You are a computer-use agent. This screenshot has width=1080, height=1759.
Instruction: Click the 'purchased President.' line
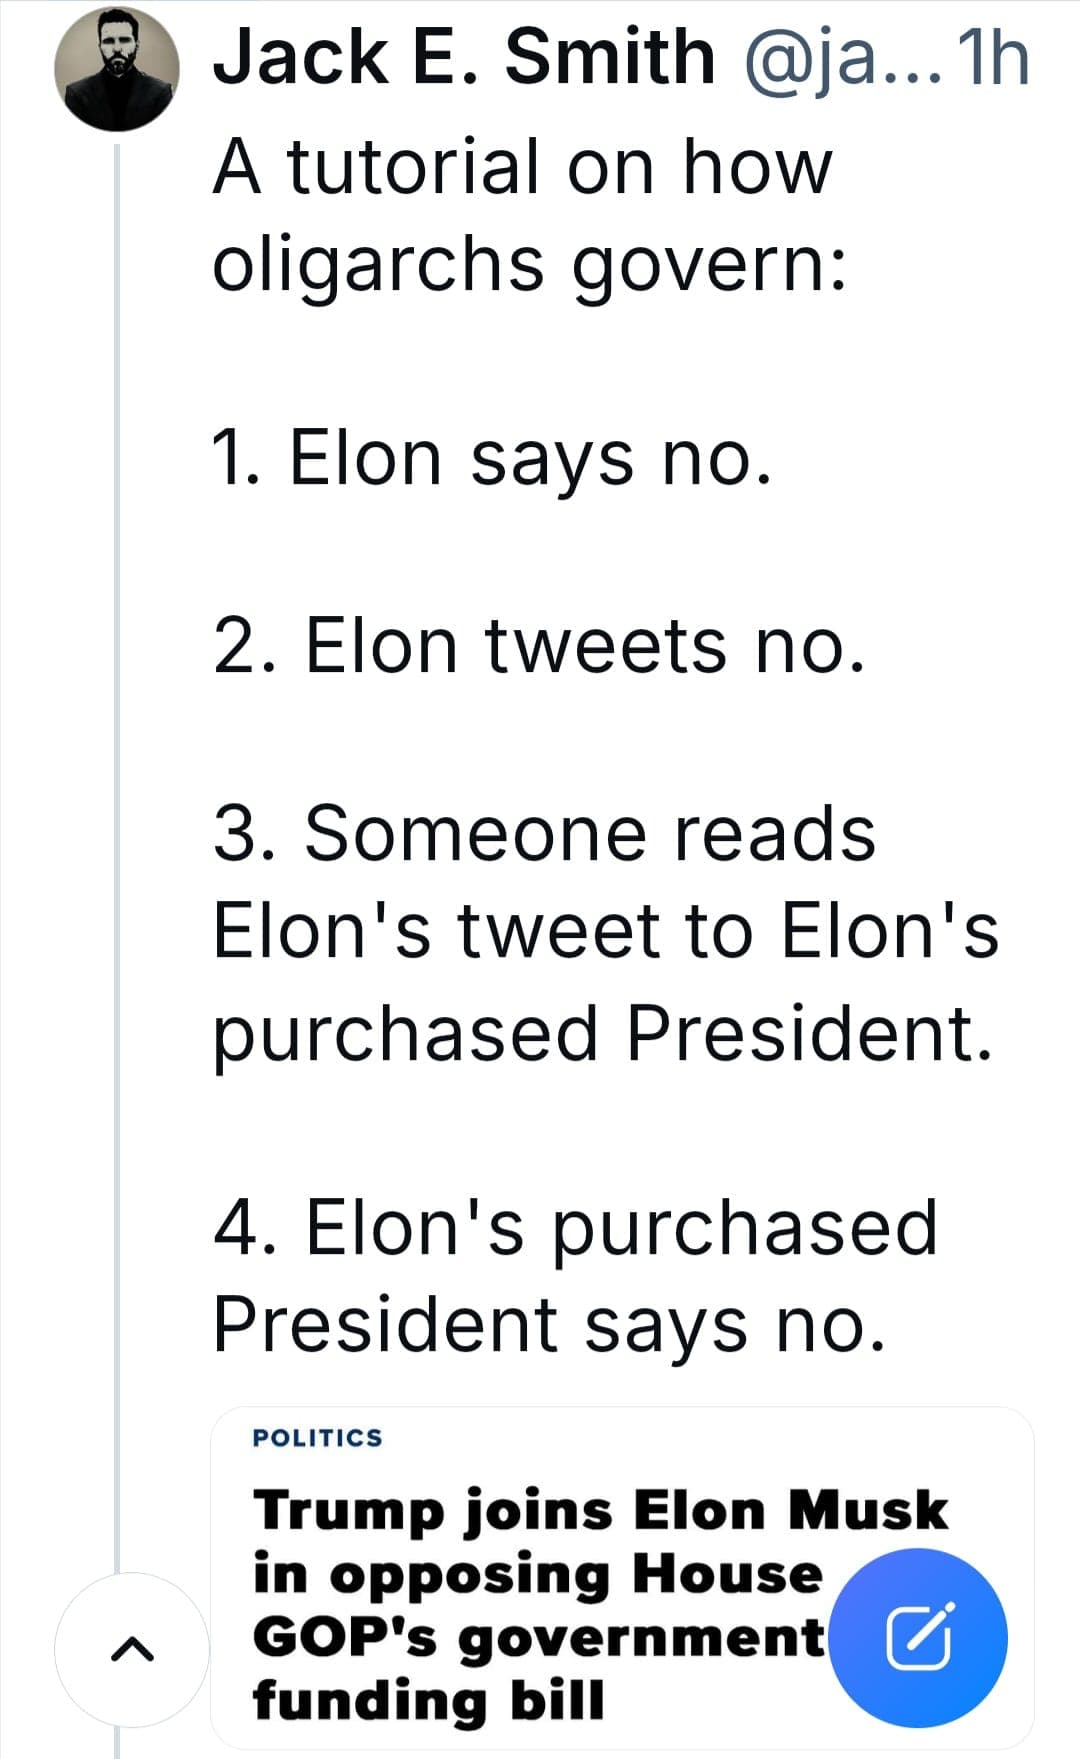click(604, 1035)
